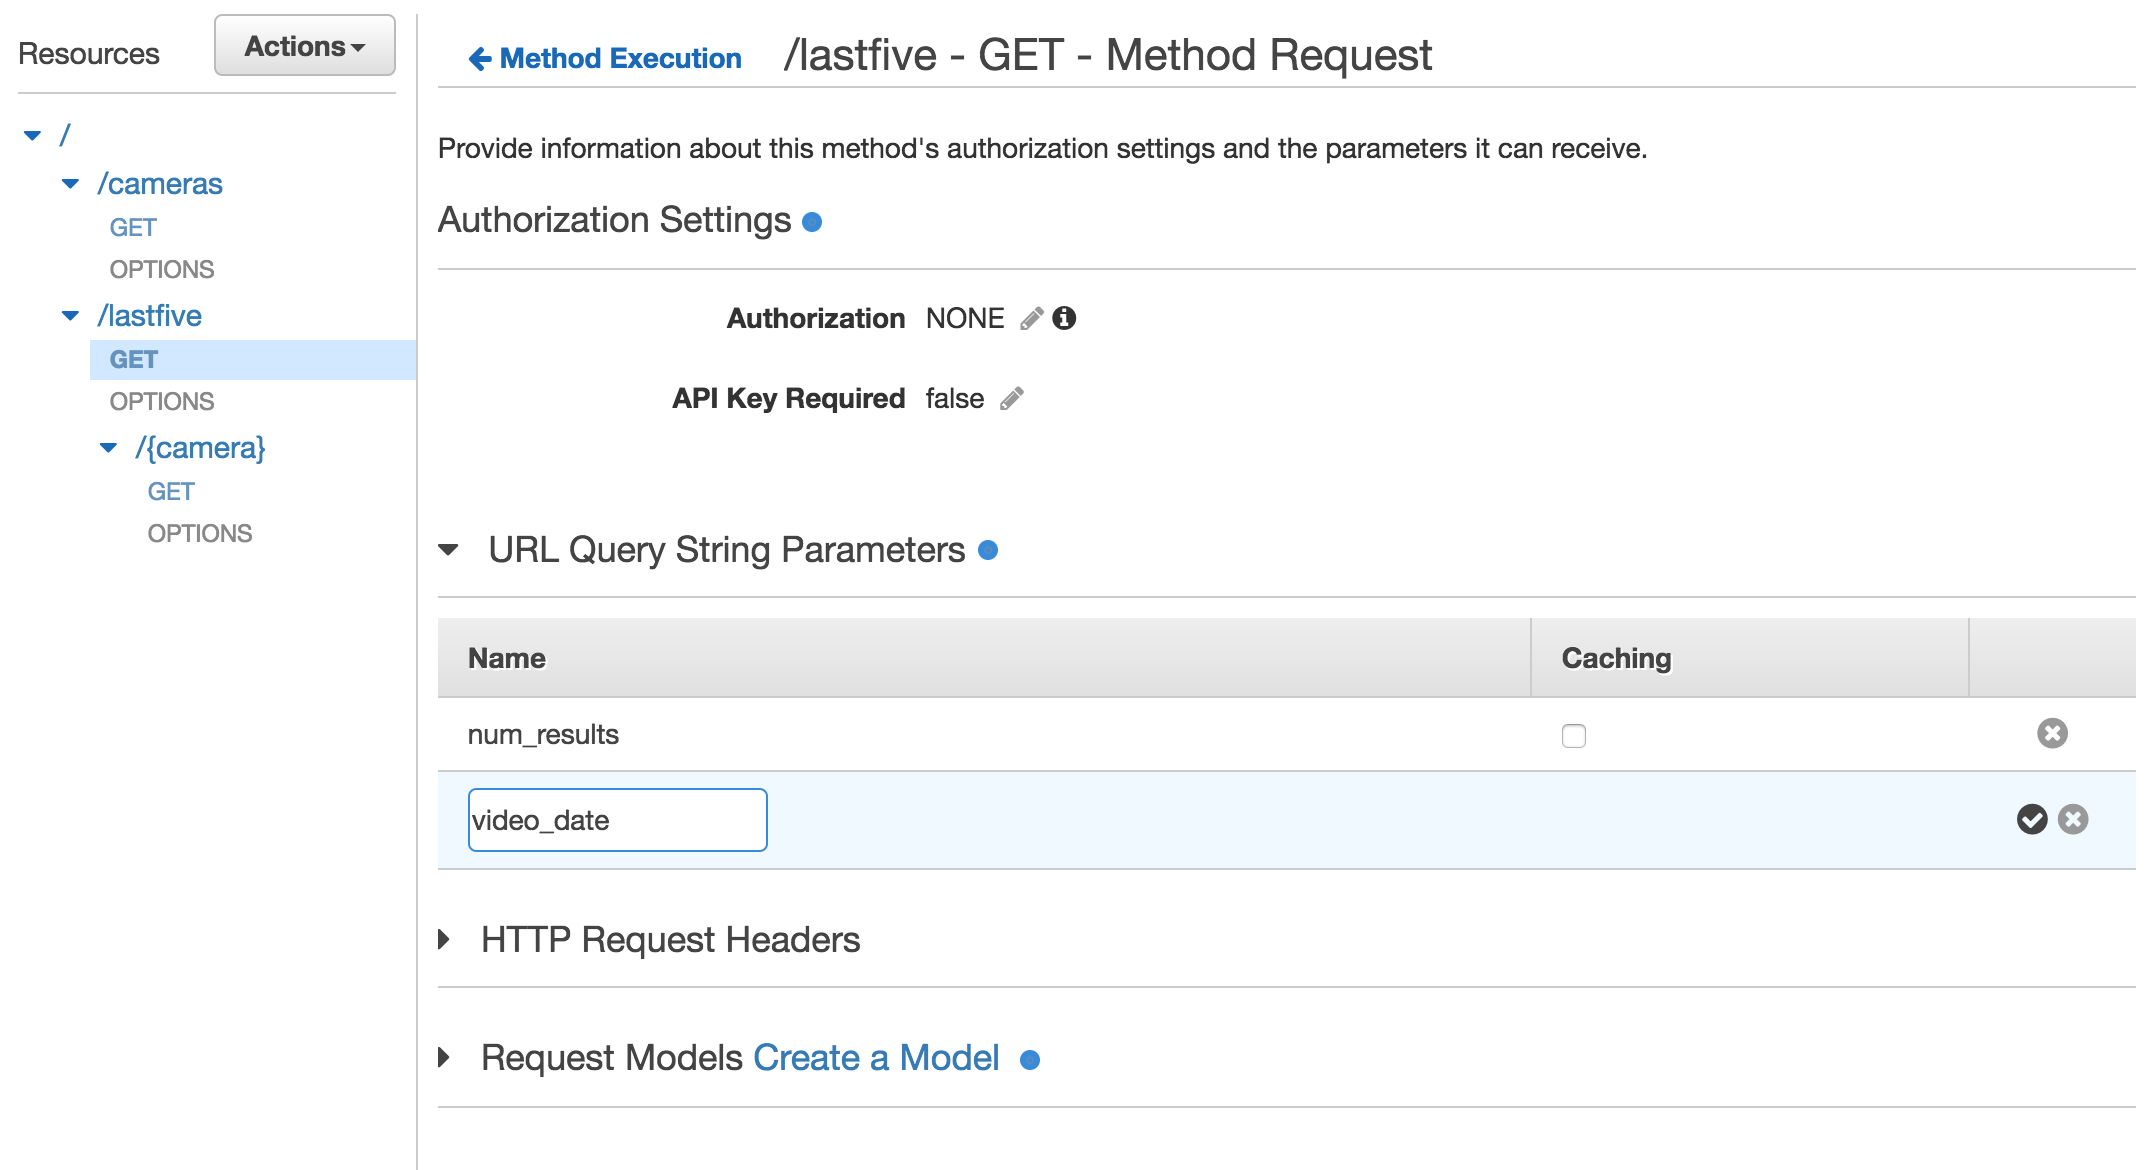The width and height of the screenshot is (2152, 1170).
Task: Click the confirm checkmark icon for video_date
Action: tap(2032, 817)
